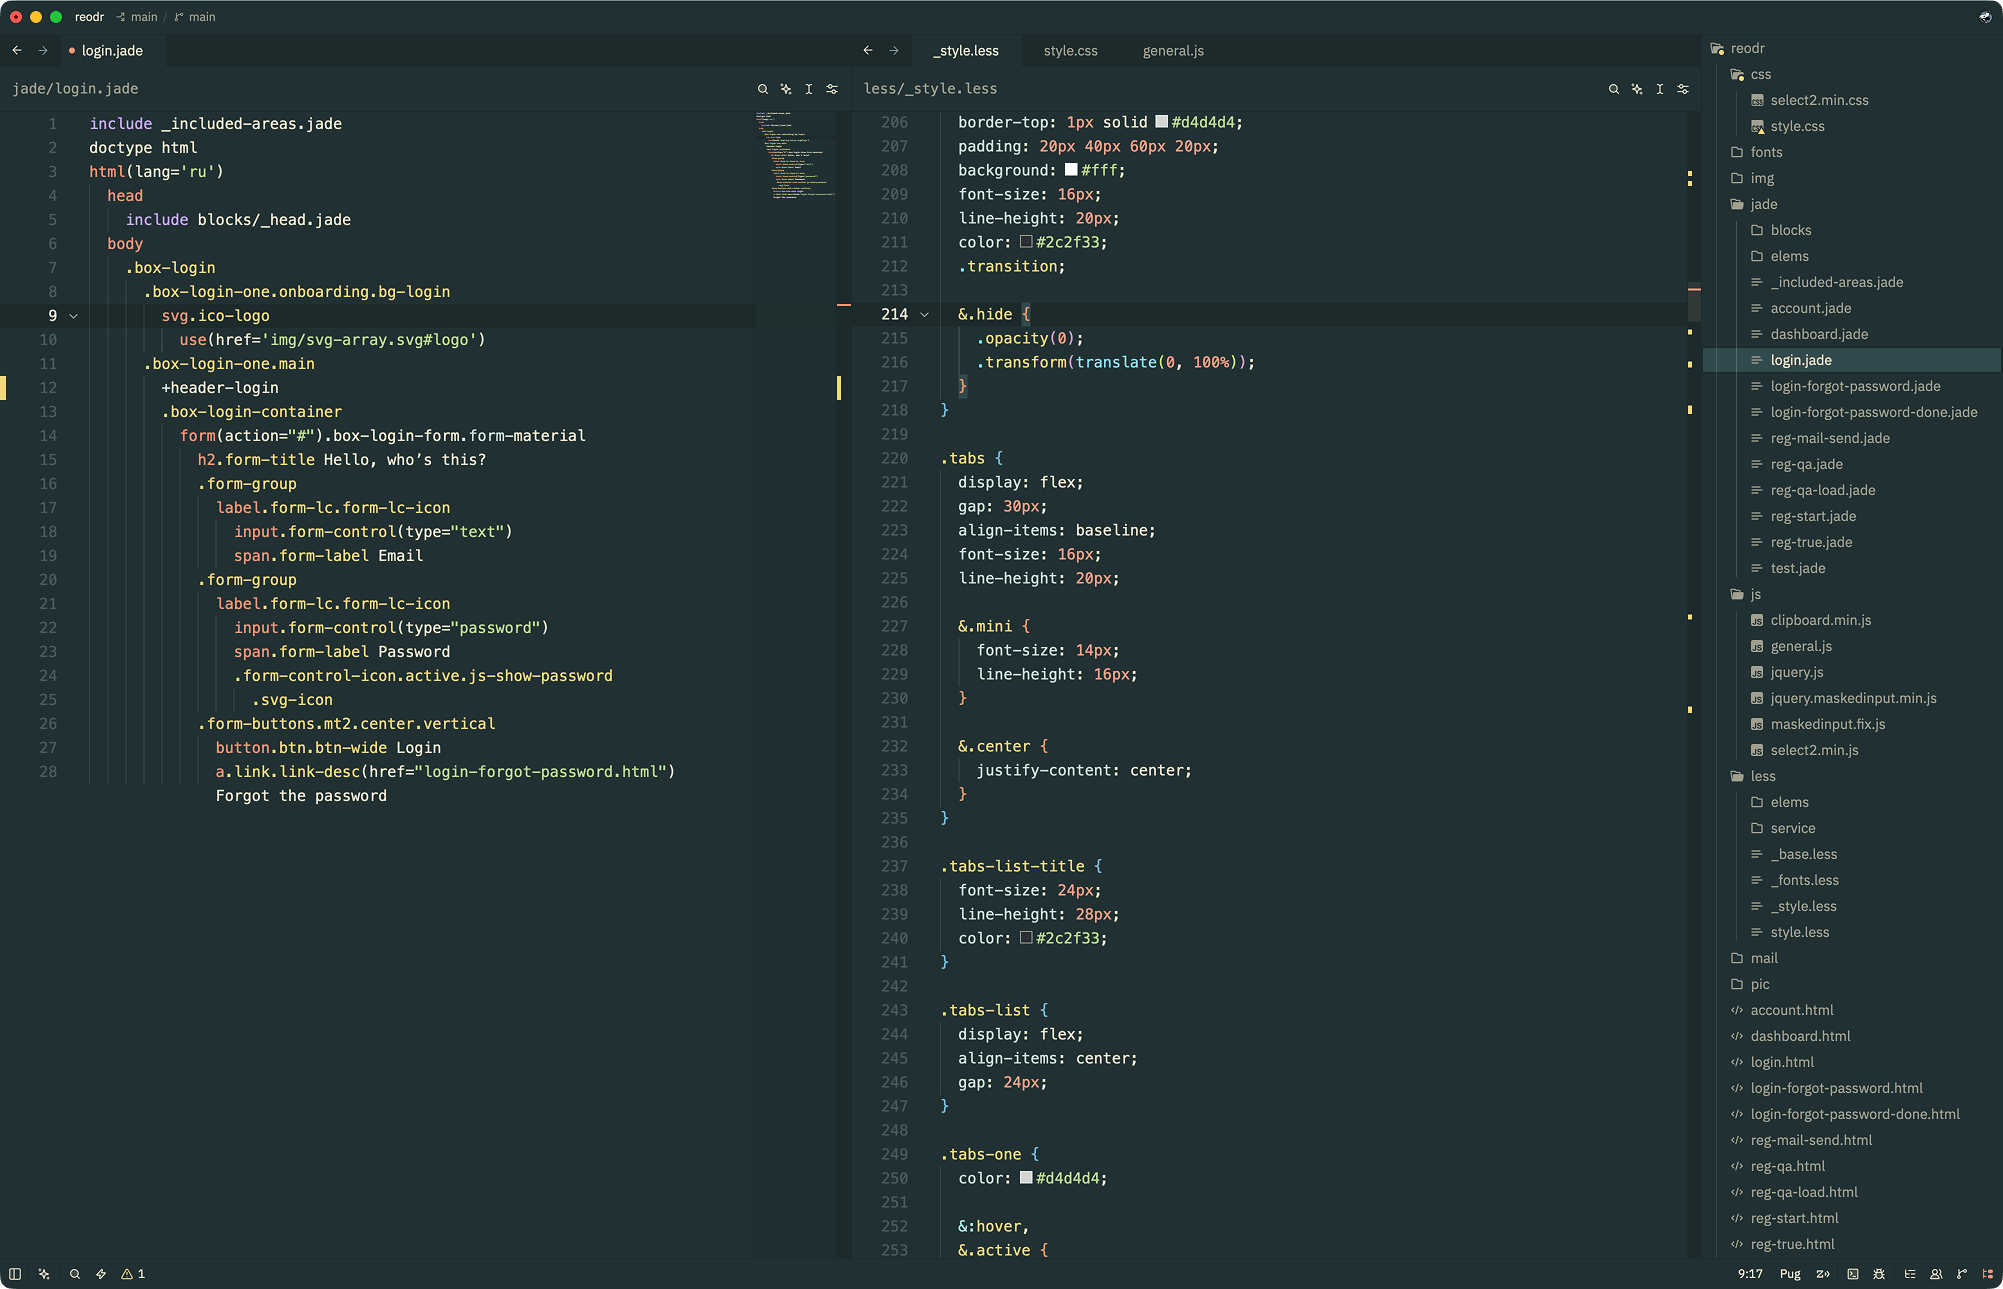Screen dimensions: 2003x1289
Task: Open inline assist in _style.less toolbar
Action: 1637,89
